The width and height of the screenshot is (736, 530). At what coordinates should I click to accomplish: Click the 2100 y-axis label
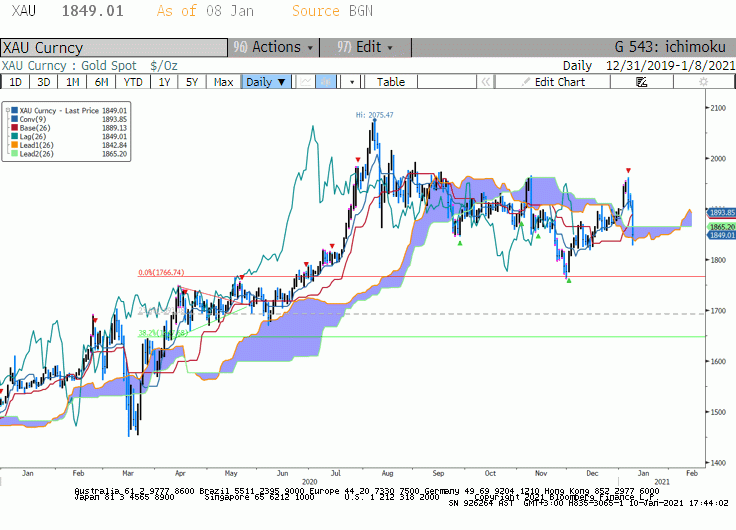[718, 108]
